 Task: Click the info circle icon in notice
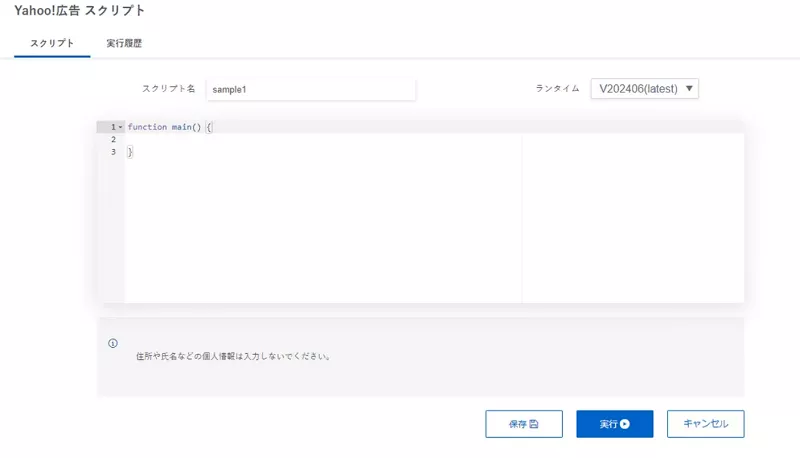coord(113,343)
